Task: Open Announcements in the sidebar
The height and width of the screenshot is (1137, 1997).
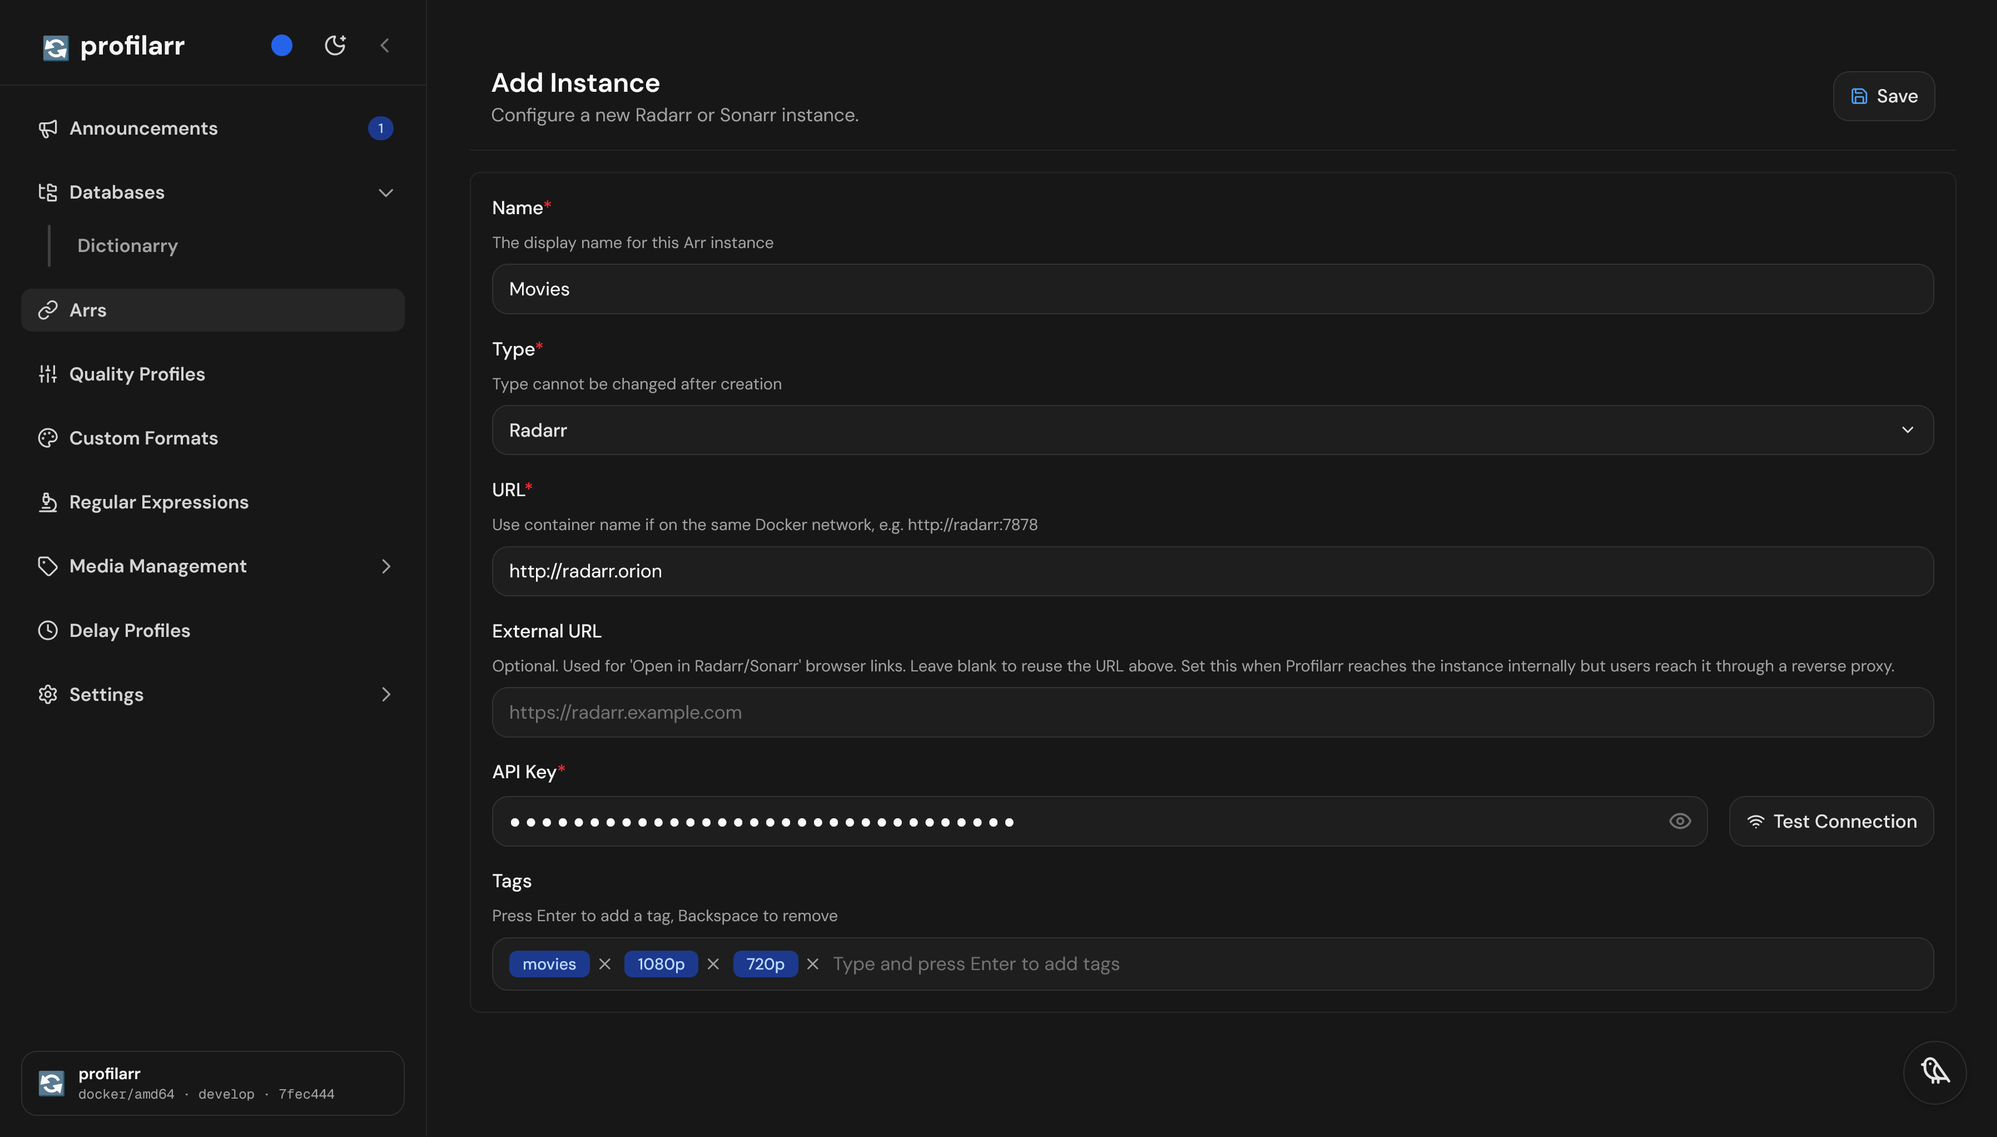Action: [x=213, y=128]
